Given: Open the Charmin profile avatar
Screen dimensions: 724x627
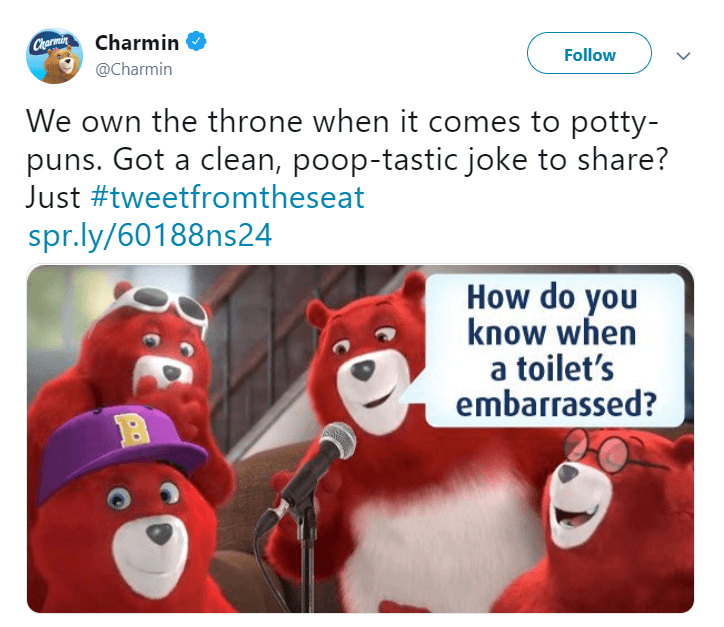Looking at the screenshot, I should click(53, 57).
